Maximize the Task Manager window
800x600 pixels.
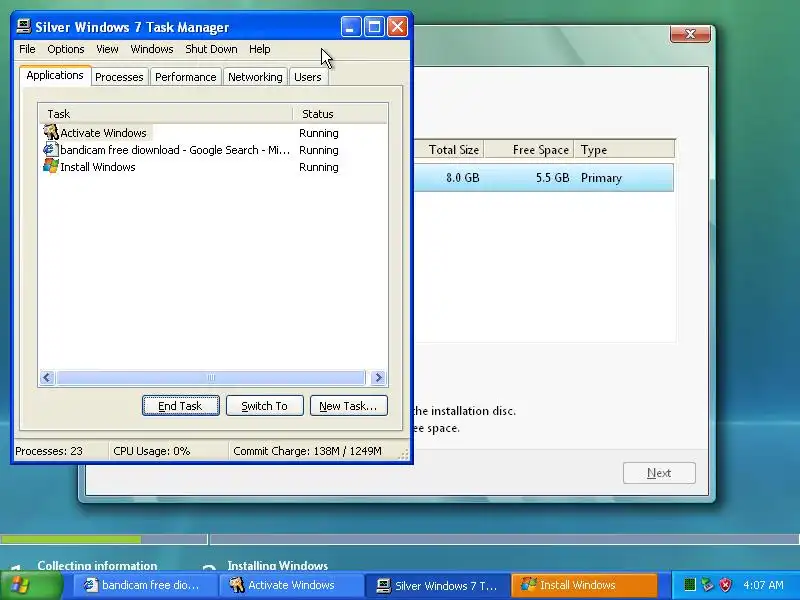(374, 27)
